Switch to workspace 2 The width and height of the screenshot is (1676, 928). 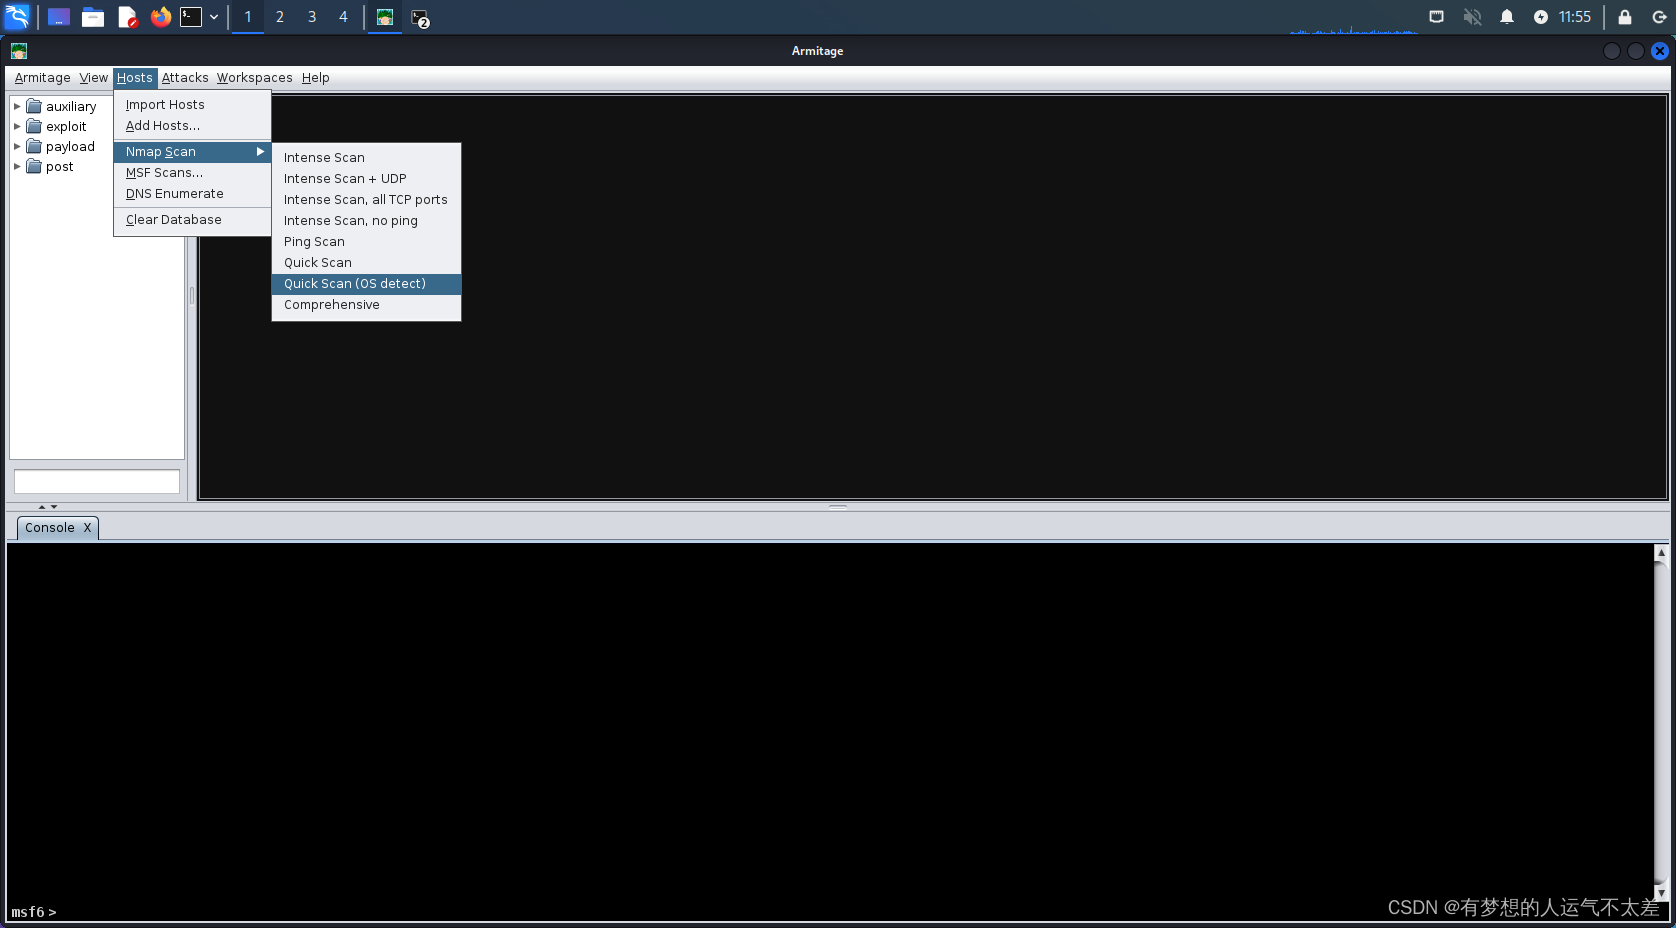[x=280, y=17]
